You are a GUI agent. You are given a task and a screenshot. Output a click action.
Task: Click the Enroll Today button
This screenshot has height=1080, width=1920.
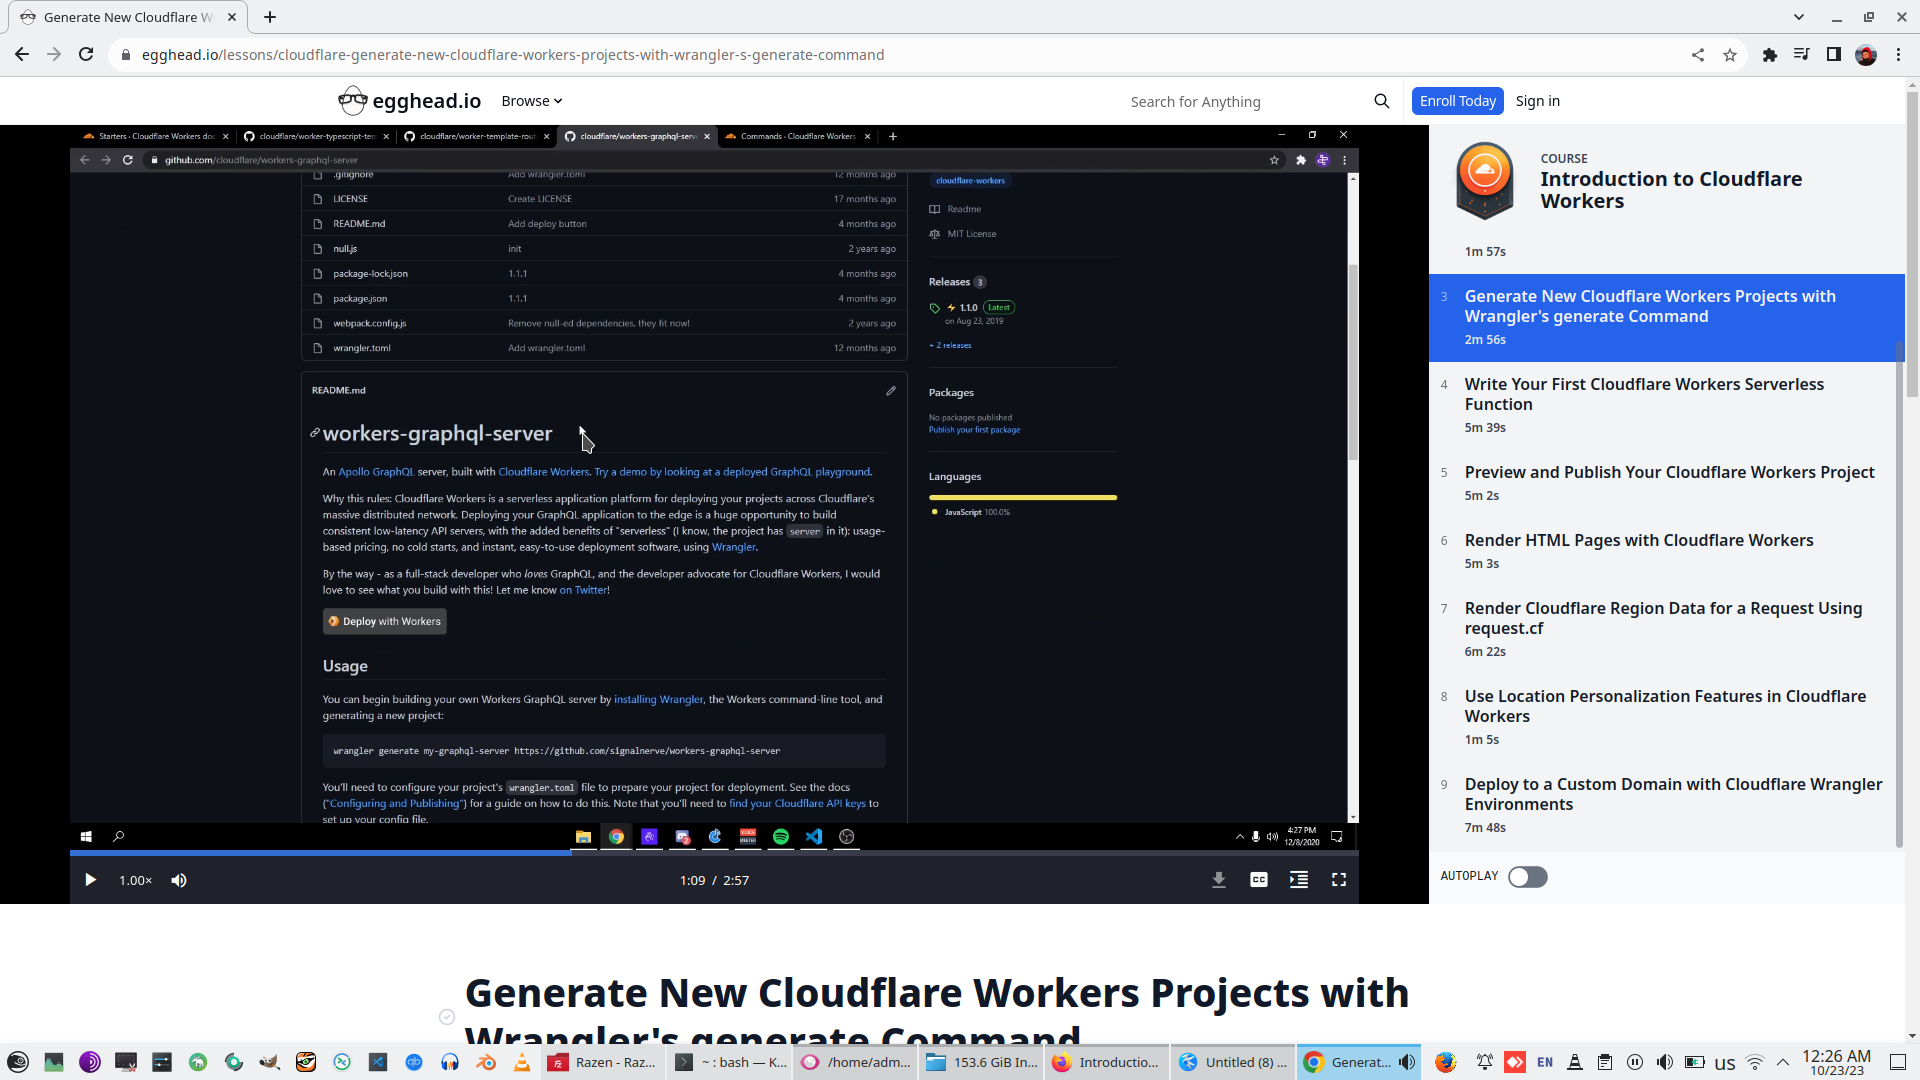[x=1457, y=101]
